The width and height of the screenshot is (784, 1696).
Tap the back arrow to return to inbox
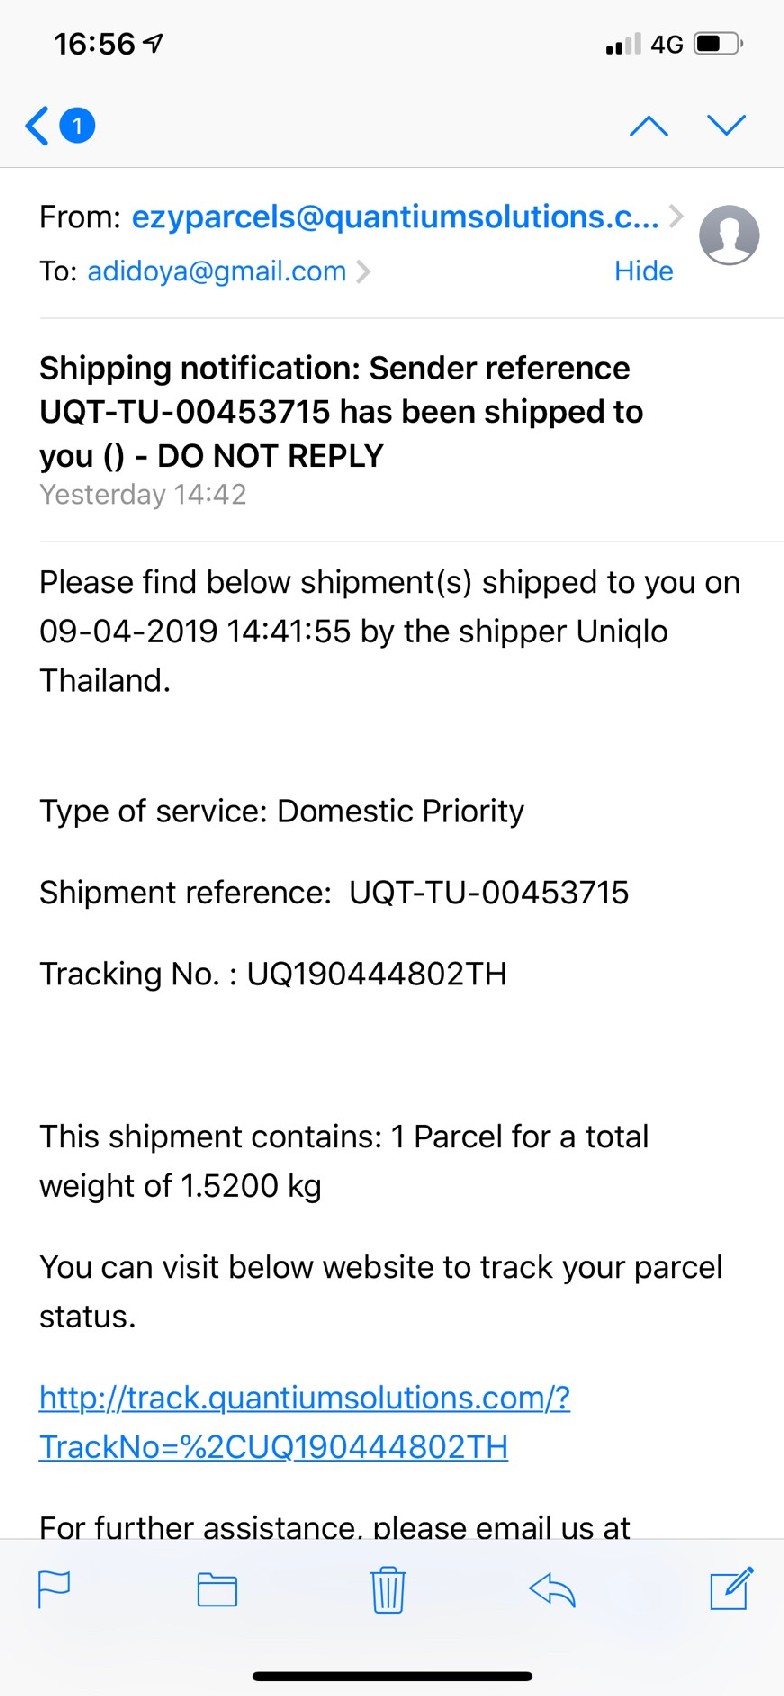(x=37, y=126)
